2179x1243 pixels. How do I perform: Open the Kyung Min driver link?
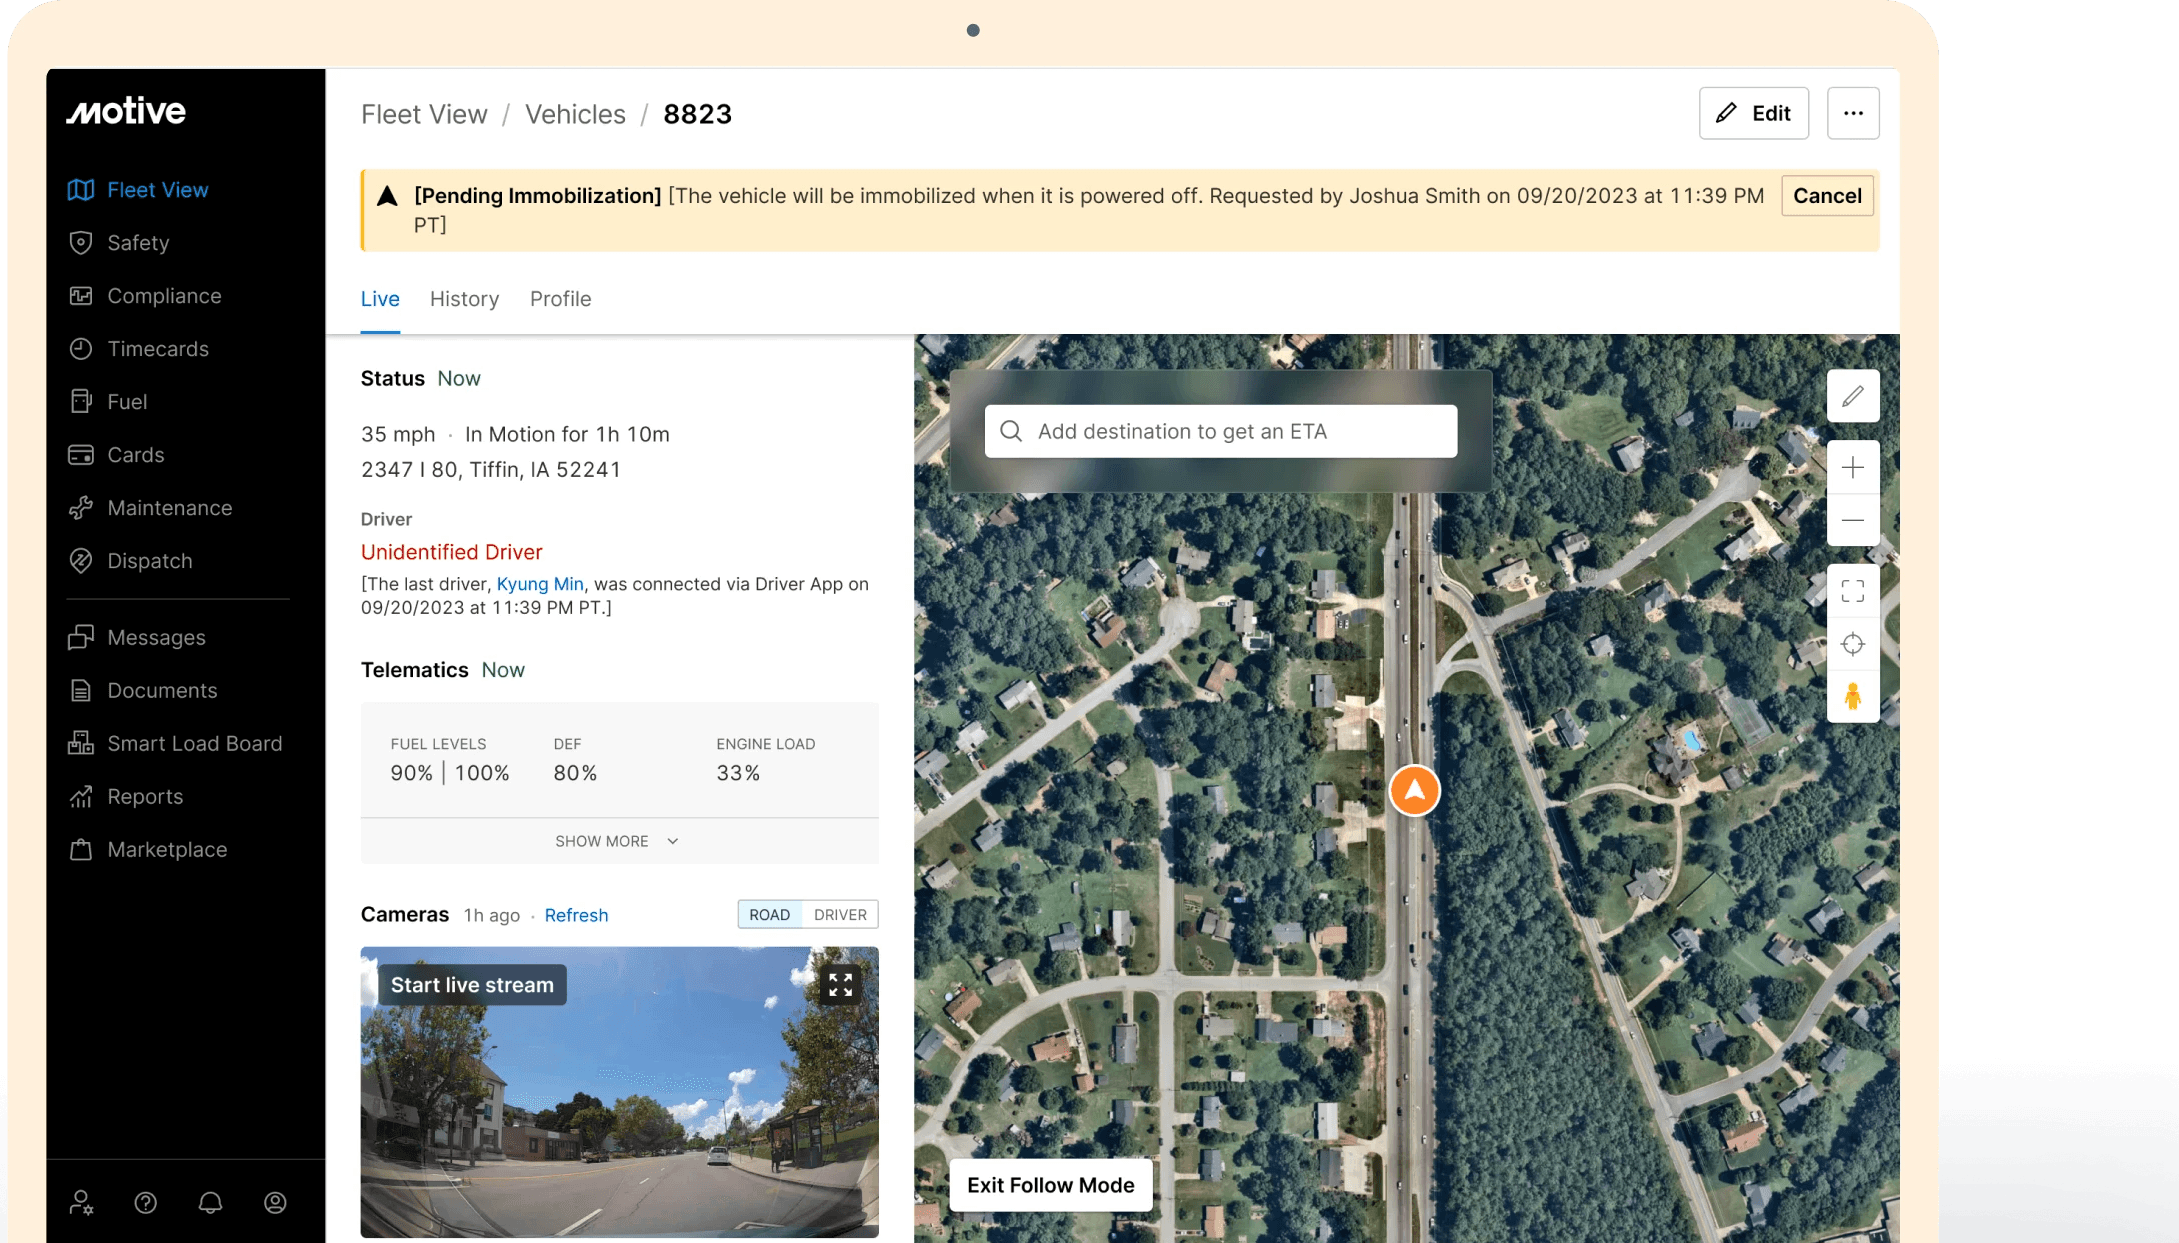click(540, 584)
